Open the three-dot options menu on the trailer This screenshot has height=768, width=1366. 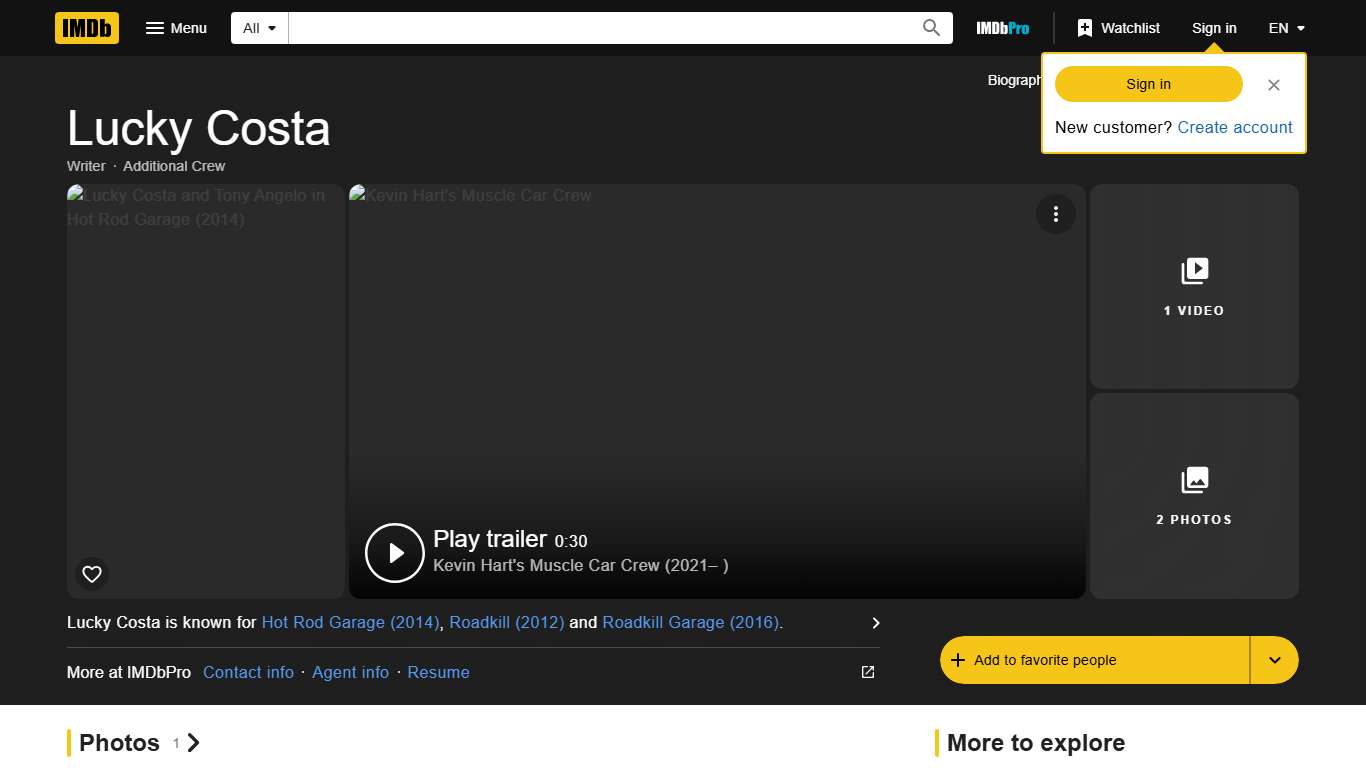[1056, 214]
